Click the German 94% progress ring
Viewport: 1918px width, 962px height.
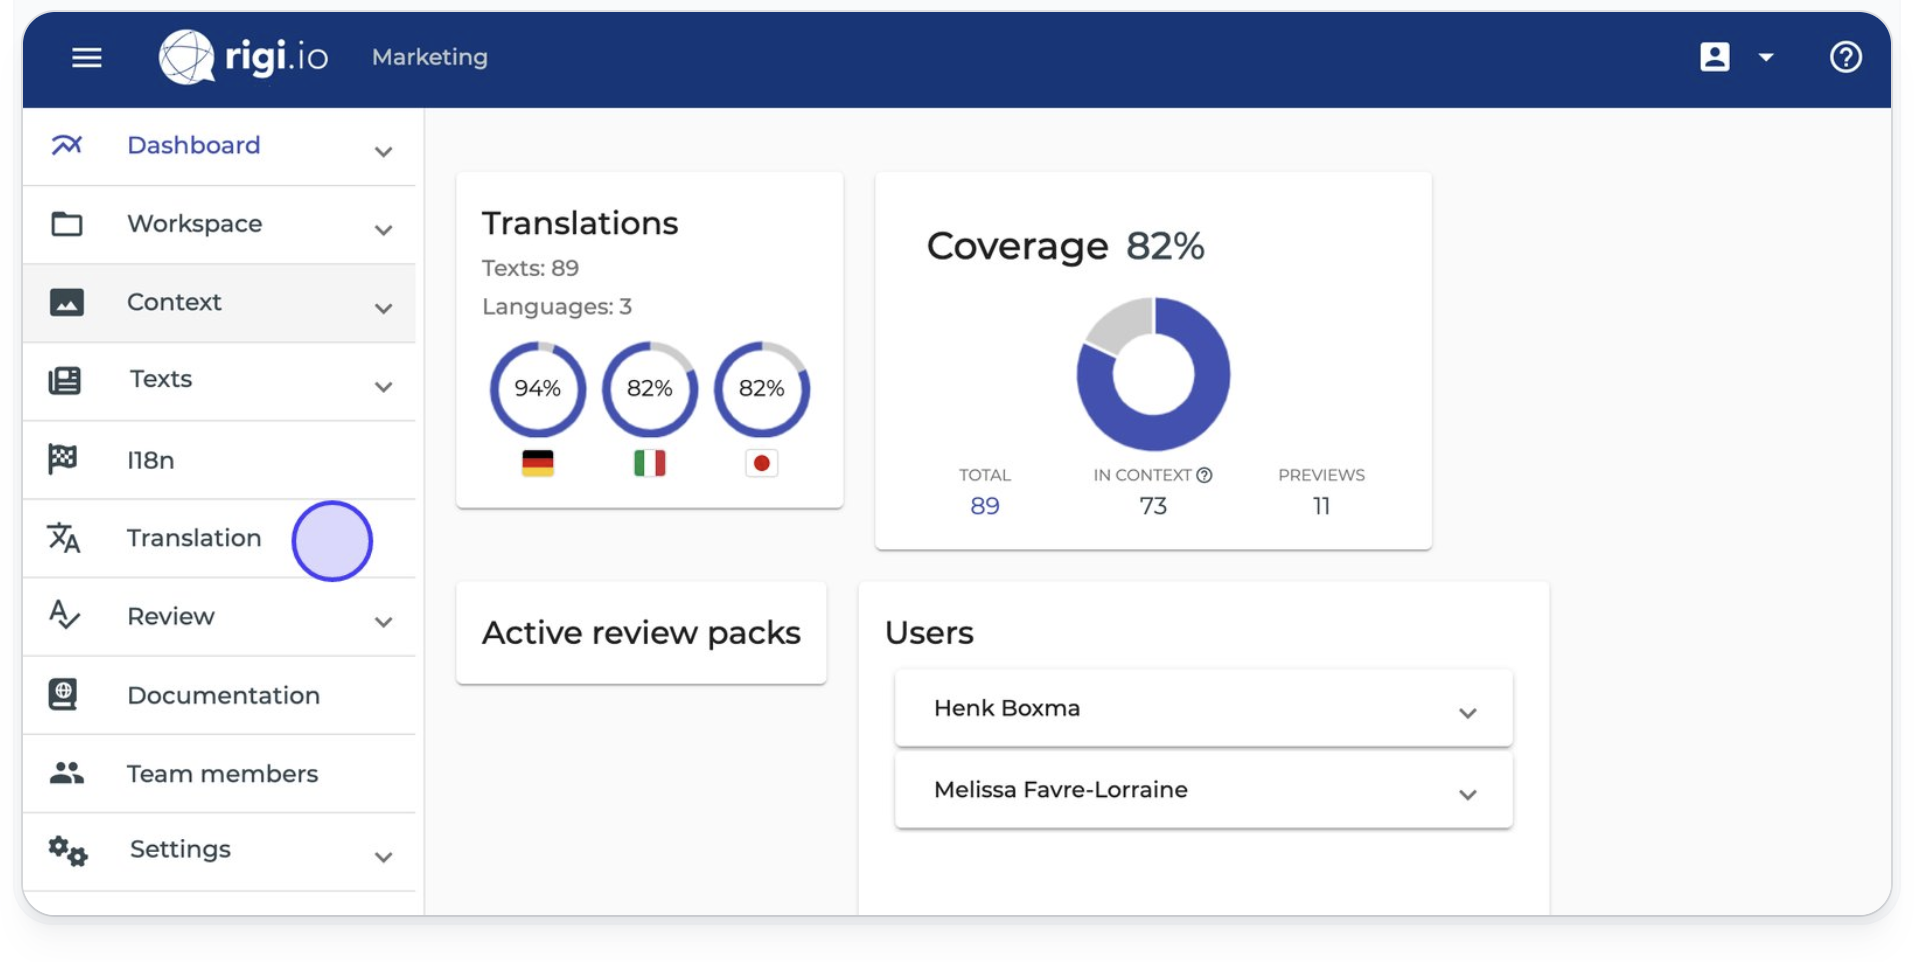point(537,390)
